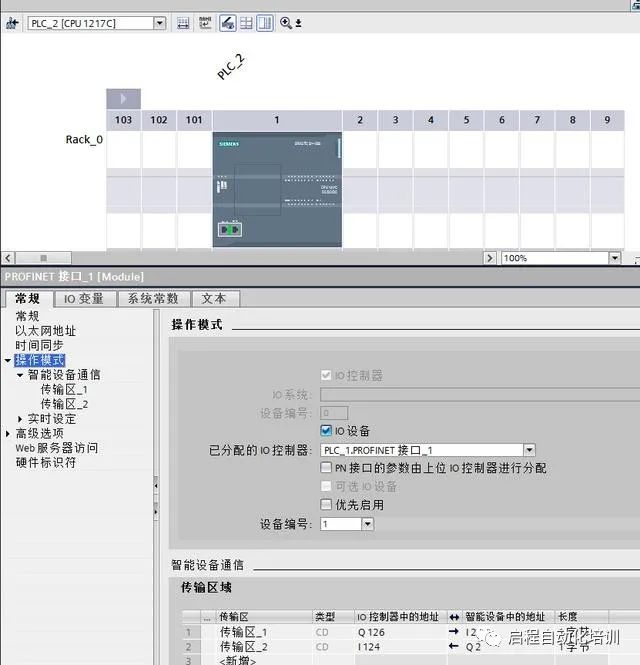The height and width of the screenshot is (665, 640).
Task: Click the greyed 可选 IO 设备 checkbox
Action: coord(326,486)
